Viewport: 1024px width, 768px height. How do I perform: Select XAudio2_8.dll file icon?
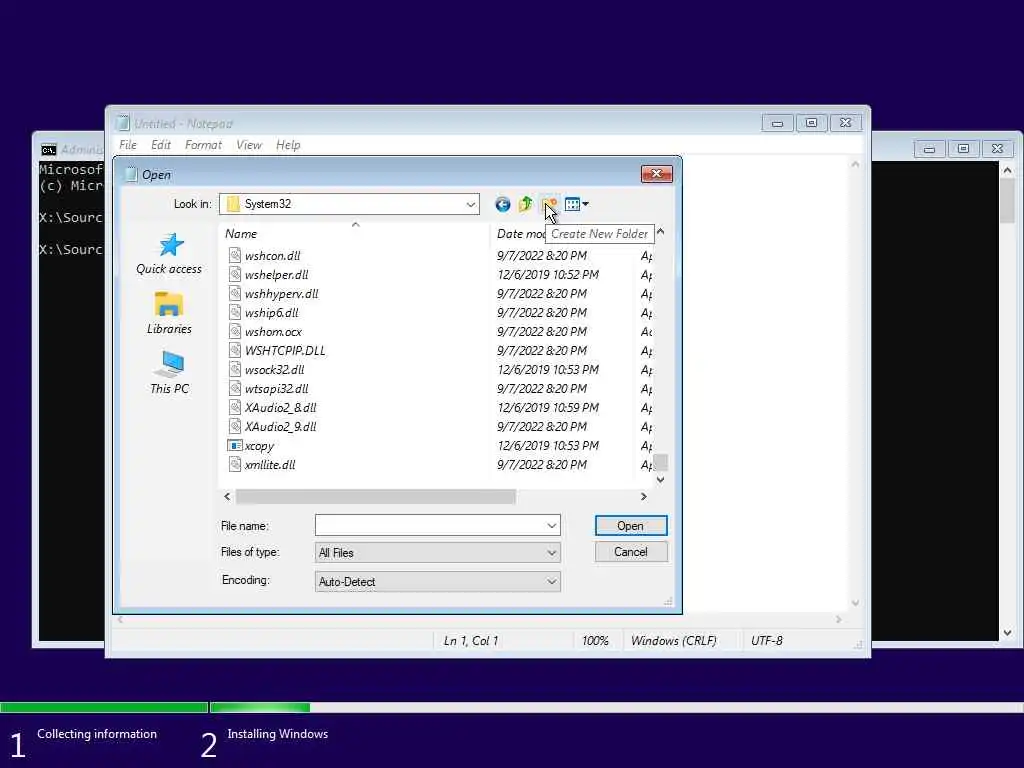[x=234, y=407]
